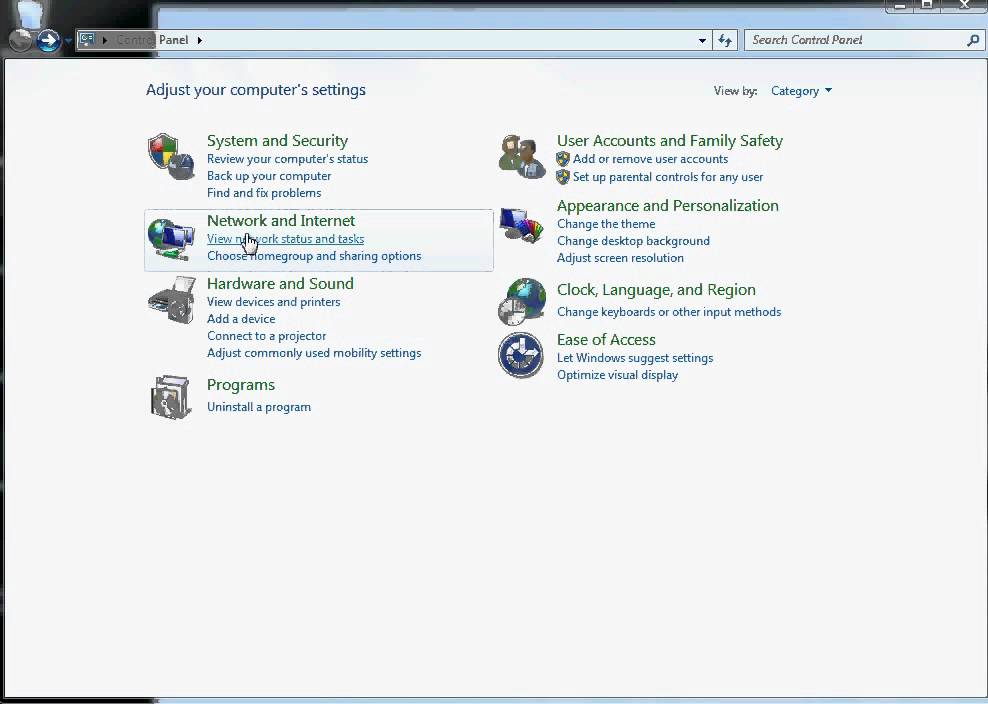Click the User Accounts and Family Safety icon

521,156
